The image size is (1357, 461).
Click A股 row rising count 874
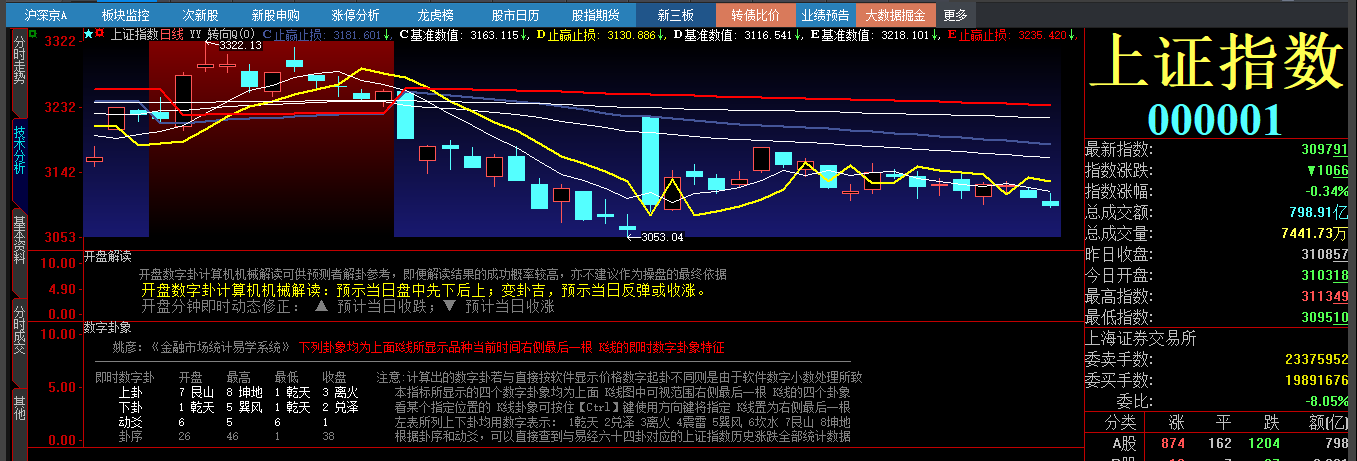coord(1173,443)
